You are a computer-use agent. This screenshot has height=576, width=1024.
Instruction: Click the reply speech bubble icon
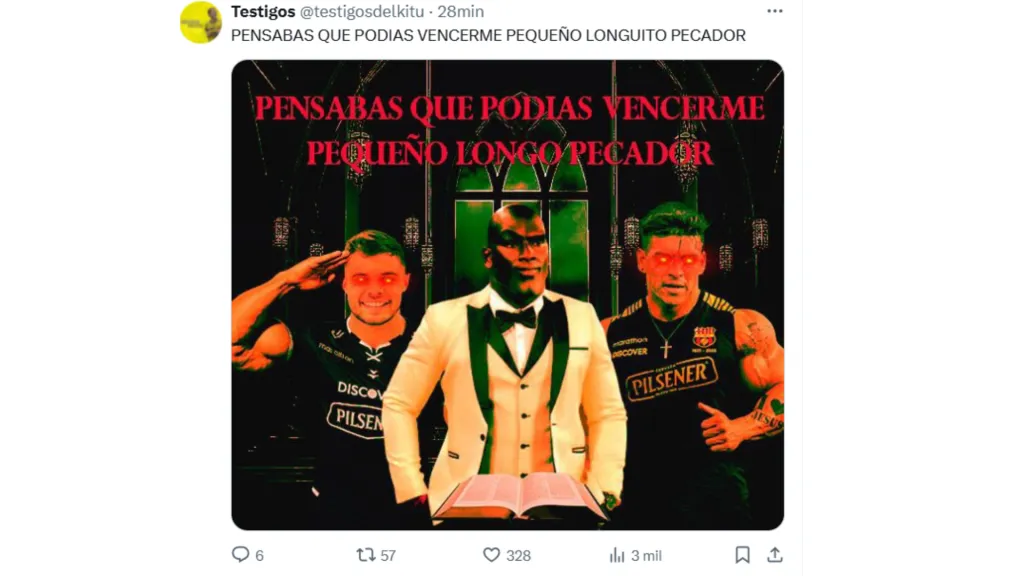(x=240, y=554)
